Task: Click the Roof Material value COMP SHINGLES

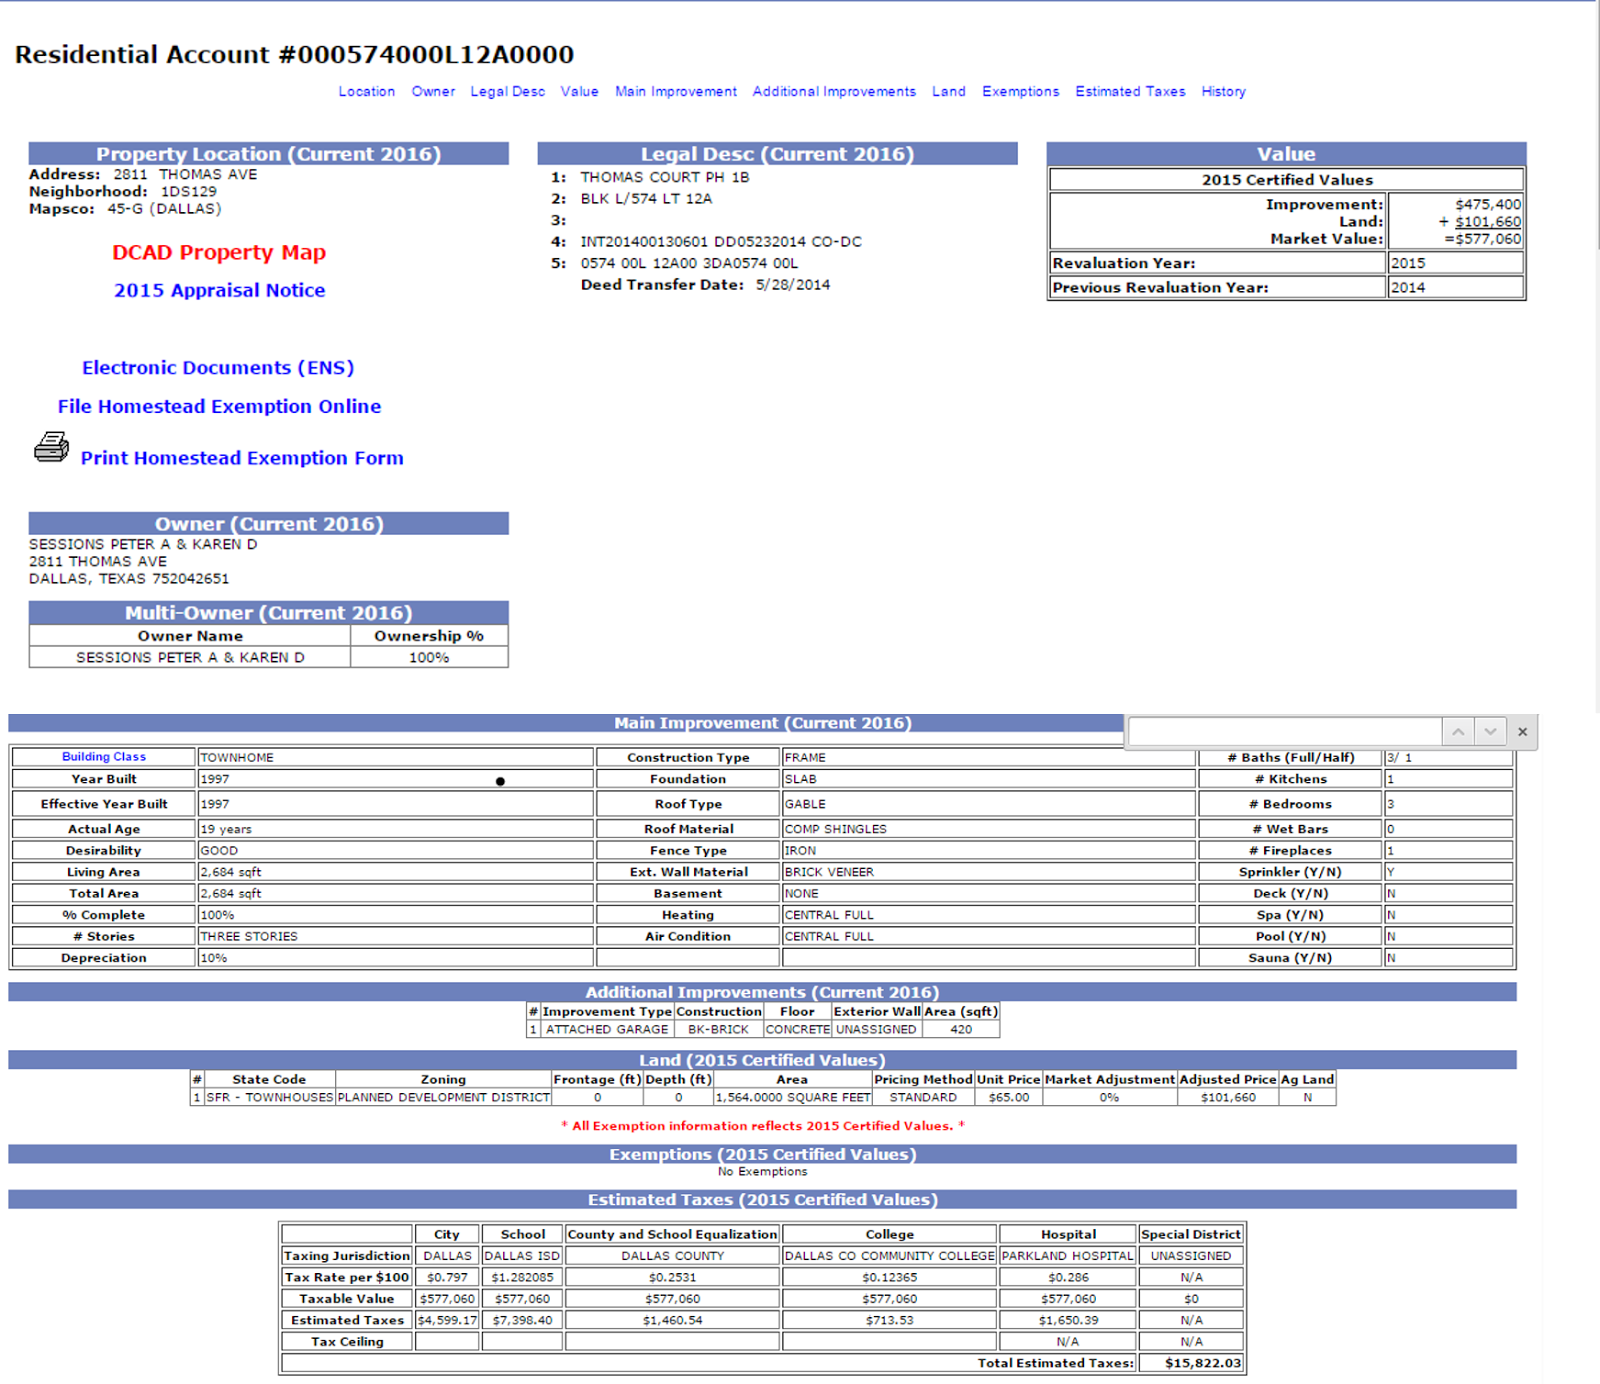Action: (x=836, y=829)
